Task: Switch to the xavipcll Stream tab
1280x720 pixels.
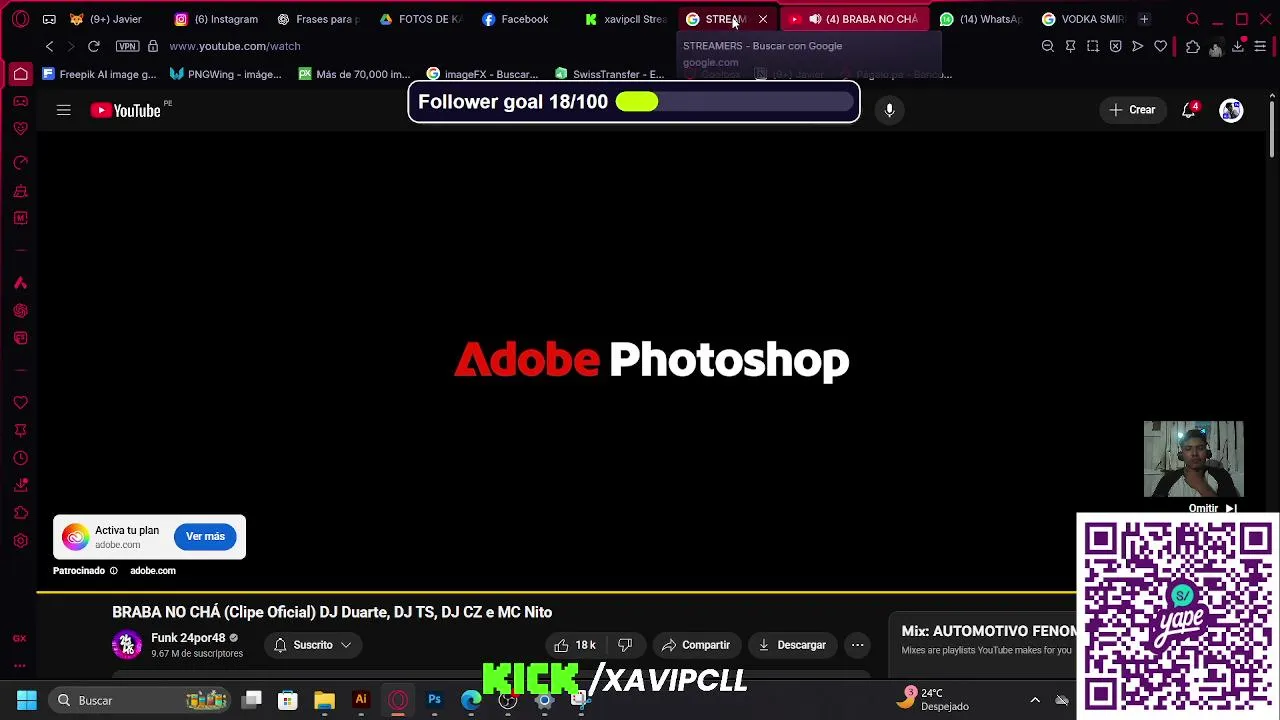Action: tap(625, 19)
